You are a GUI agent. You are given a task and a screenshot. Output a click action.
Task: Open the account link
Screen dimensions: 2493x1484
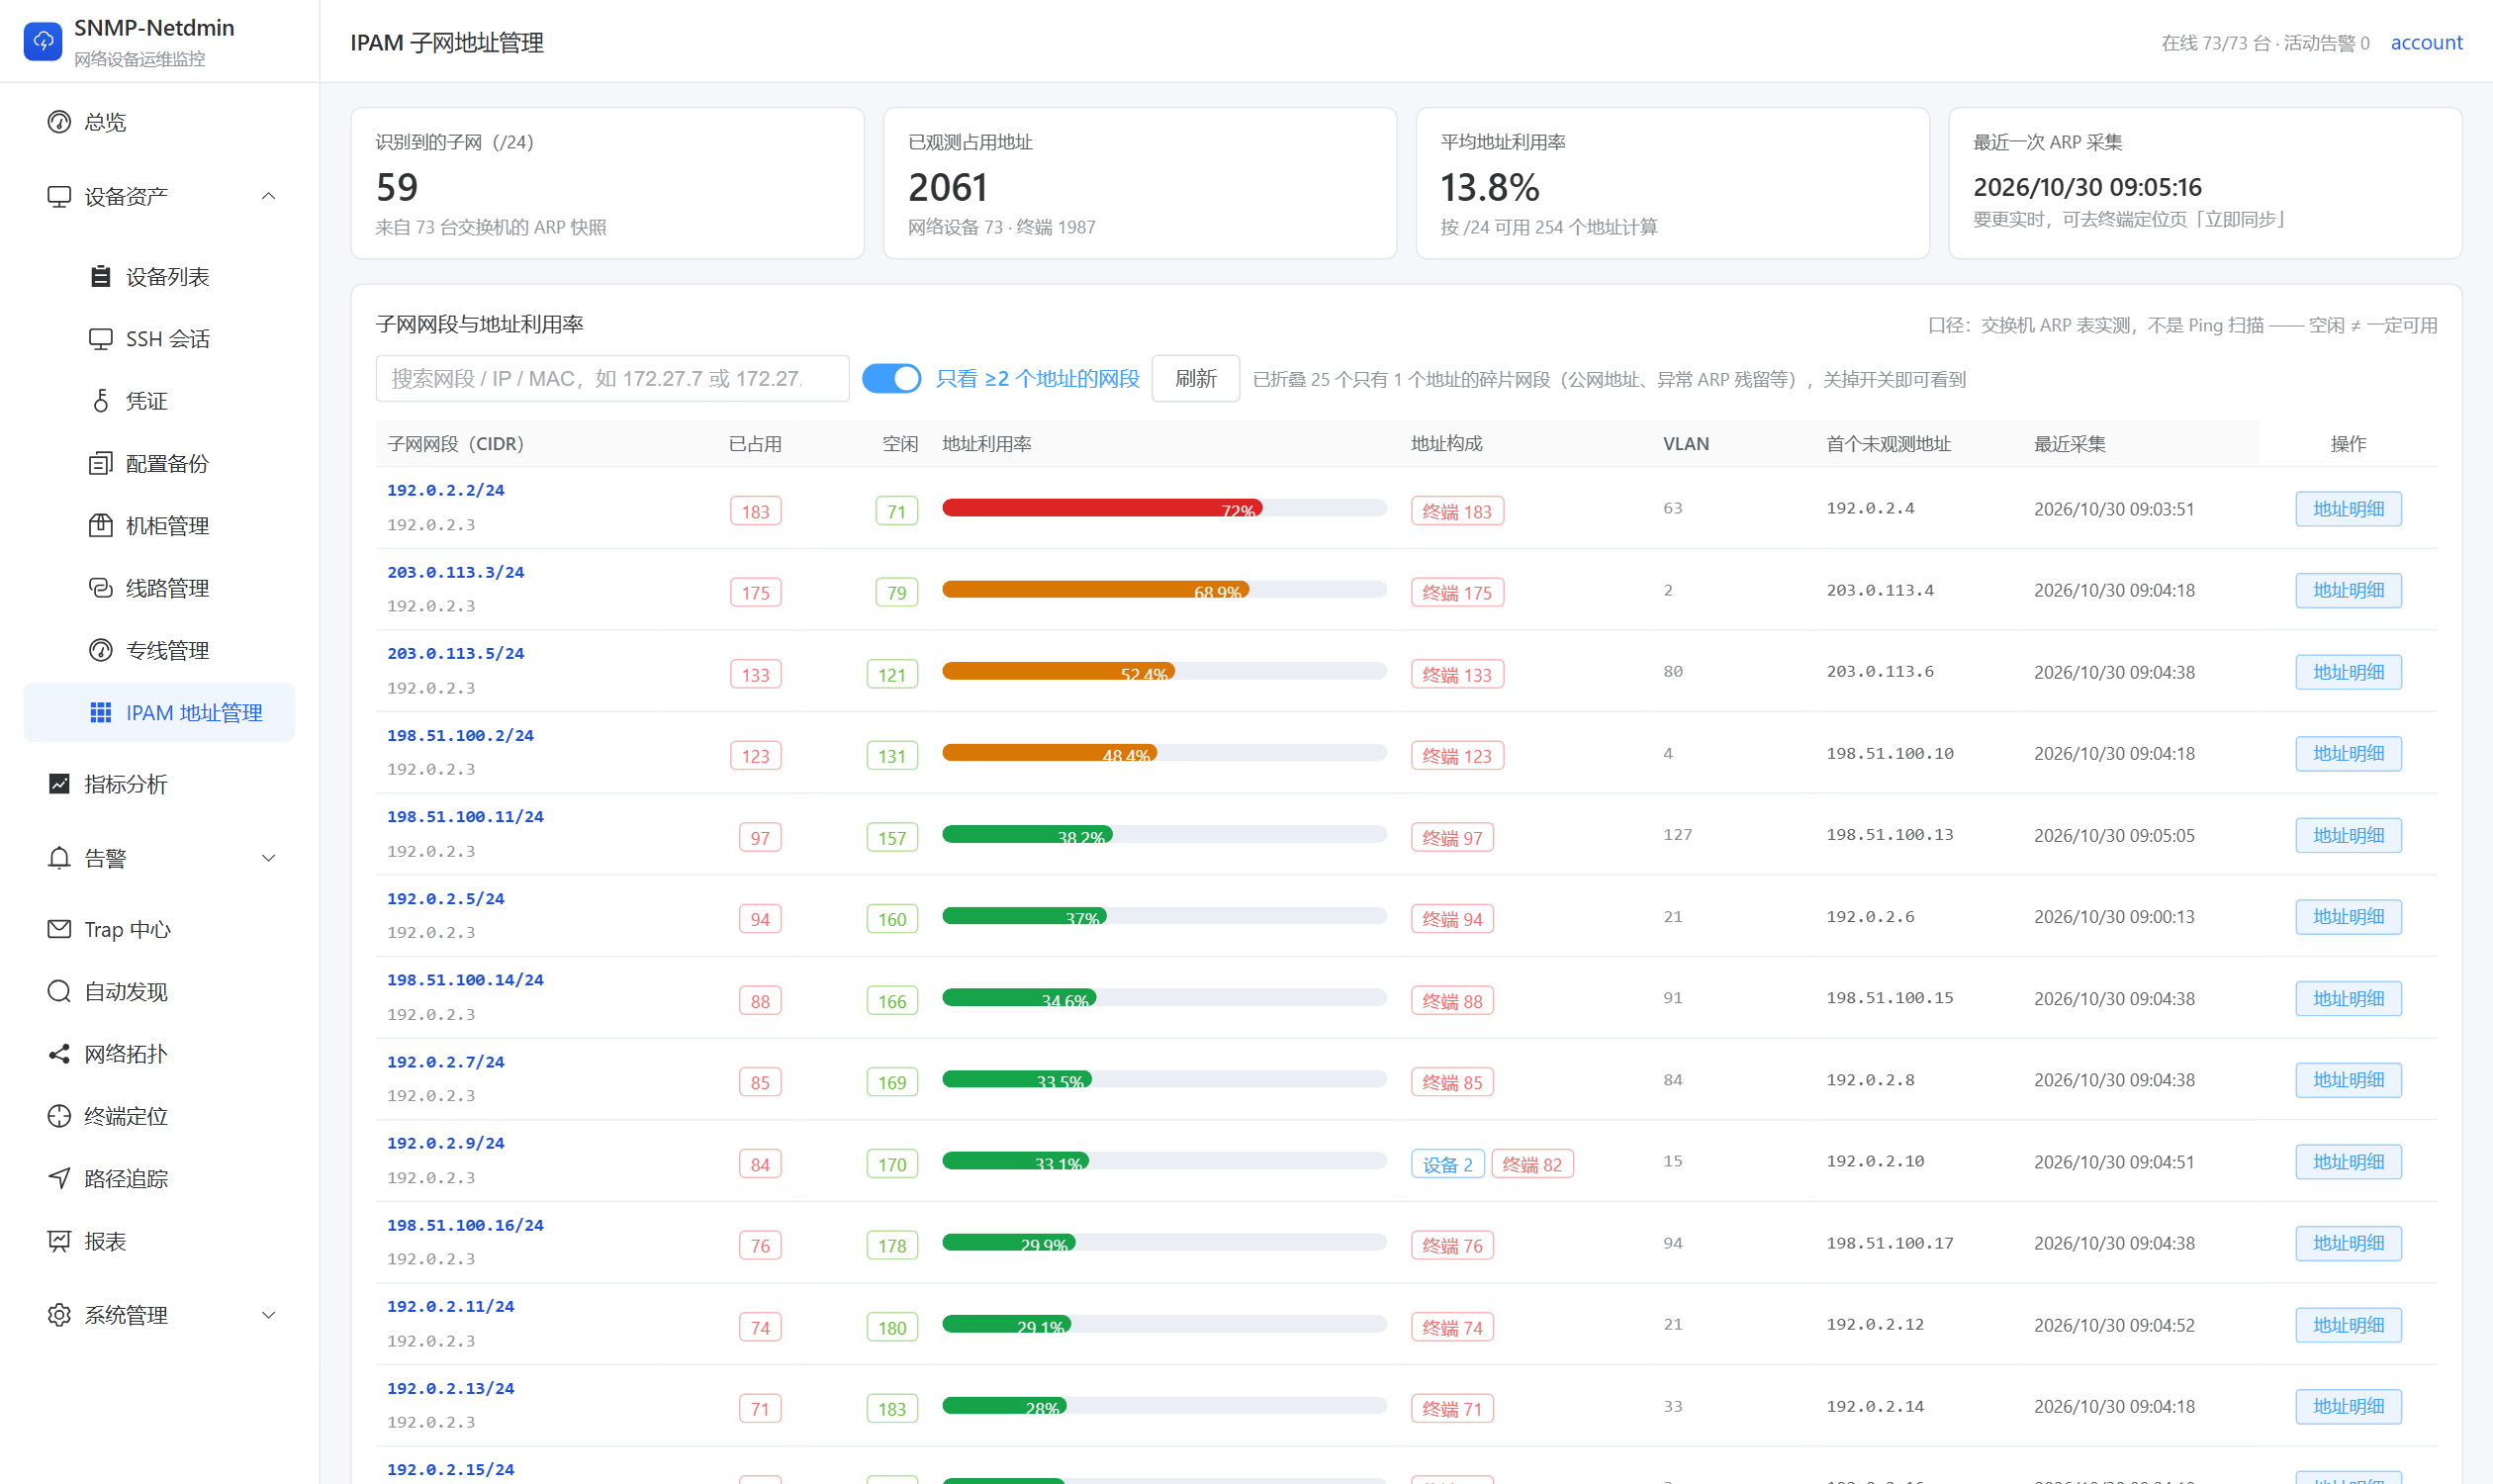2426,43
